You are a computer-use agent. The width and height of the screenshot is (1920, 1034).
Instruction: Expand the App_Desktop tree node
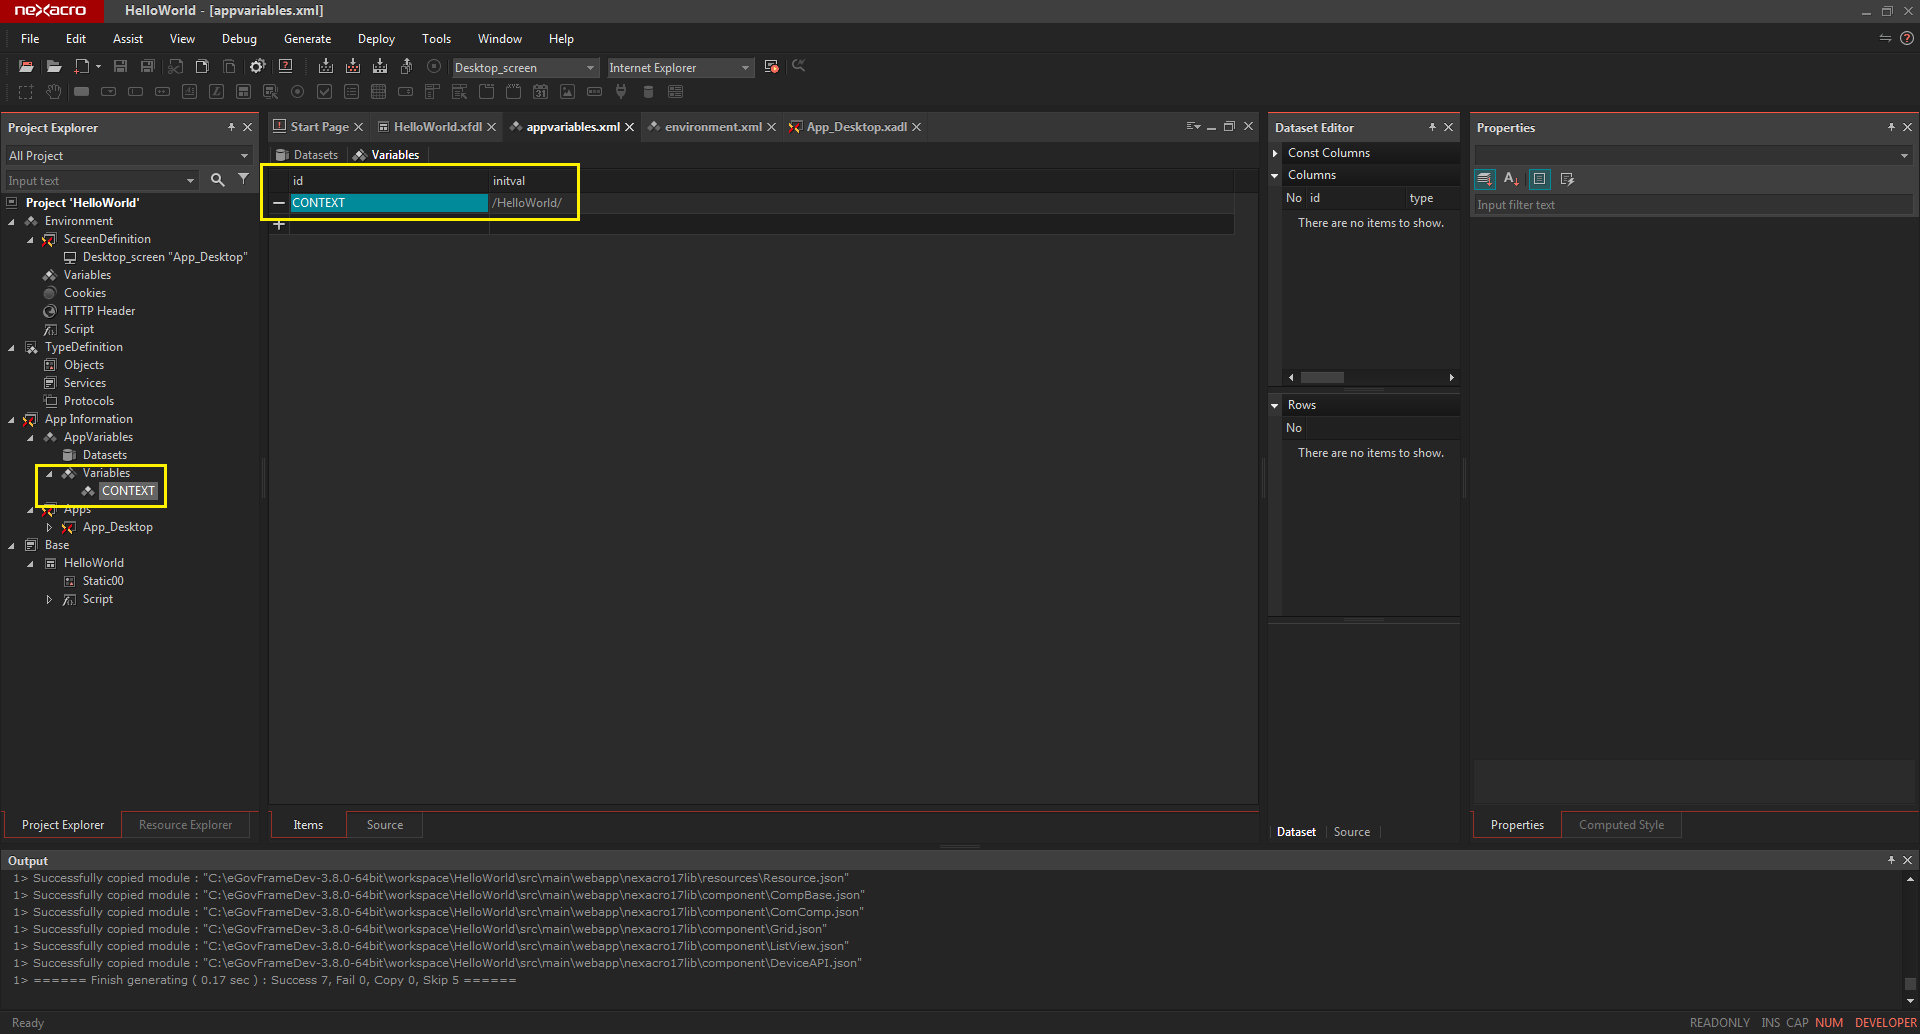(x=49, y=527)
